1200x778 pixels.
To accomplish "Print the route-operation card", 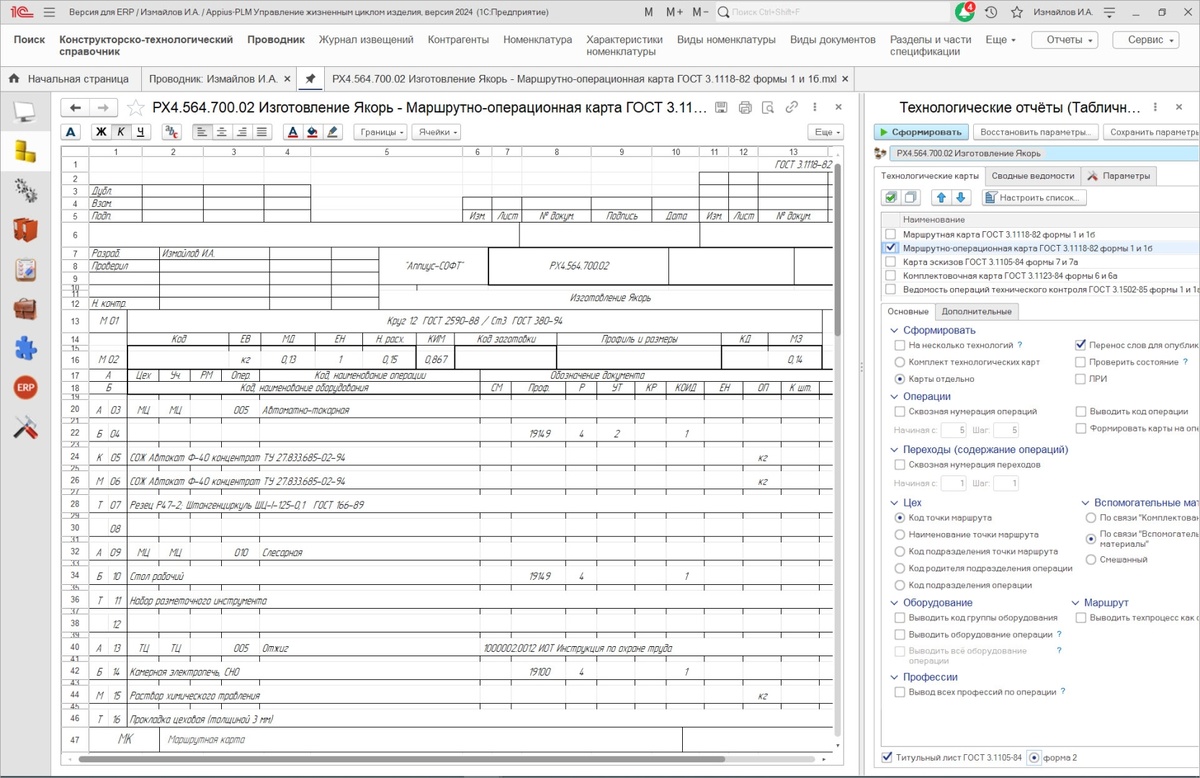I will pyautogui.click(x=745, y=107).
